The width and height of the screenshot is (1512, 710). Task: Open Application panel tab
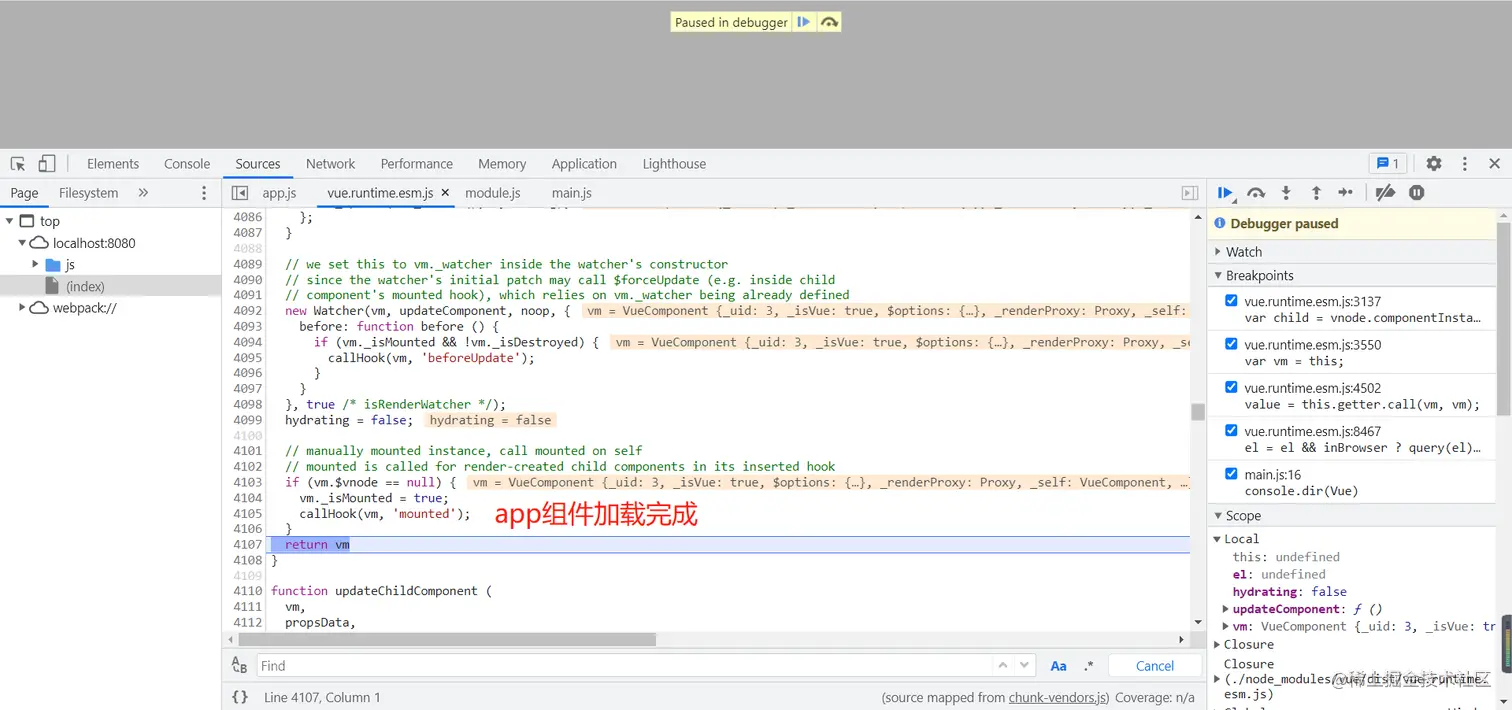(584, 164)
